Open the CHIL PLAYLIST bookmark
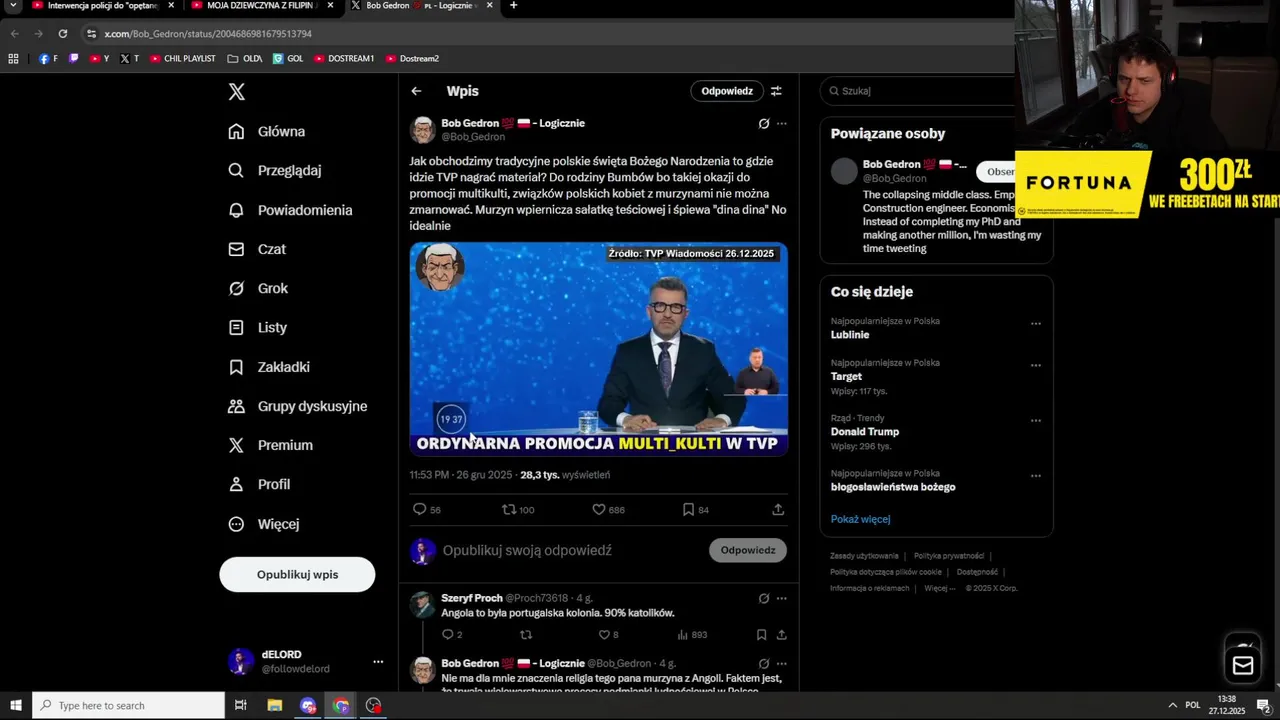The height and width of the screenshot is (720, 1280). (183, 59)
